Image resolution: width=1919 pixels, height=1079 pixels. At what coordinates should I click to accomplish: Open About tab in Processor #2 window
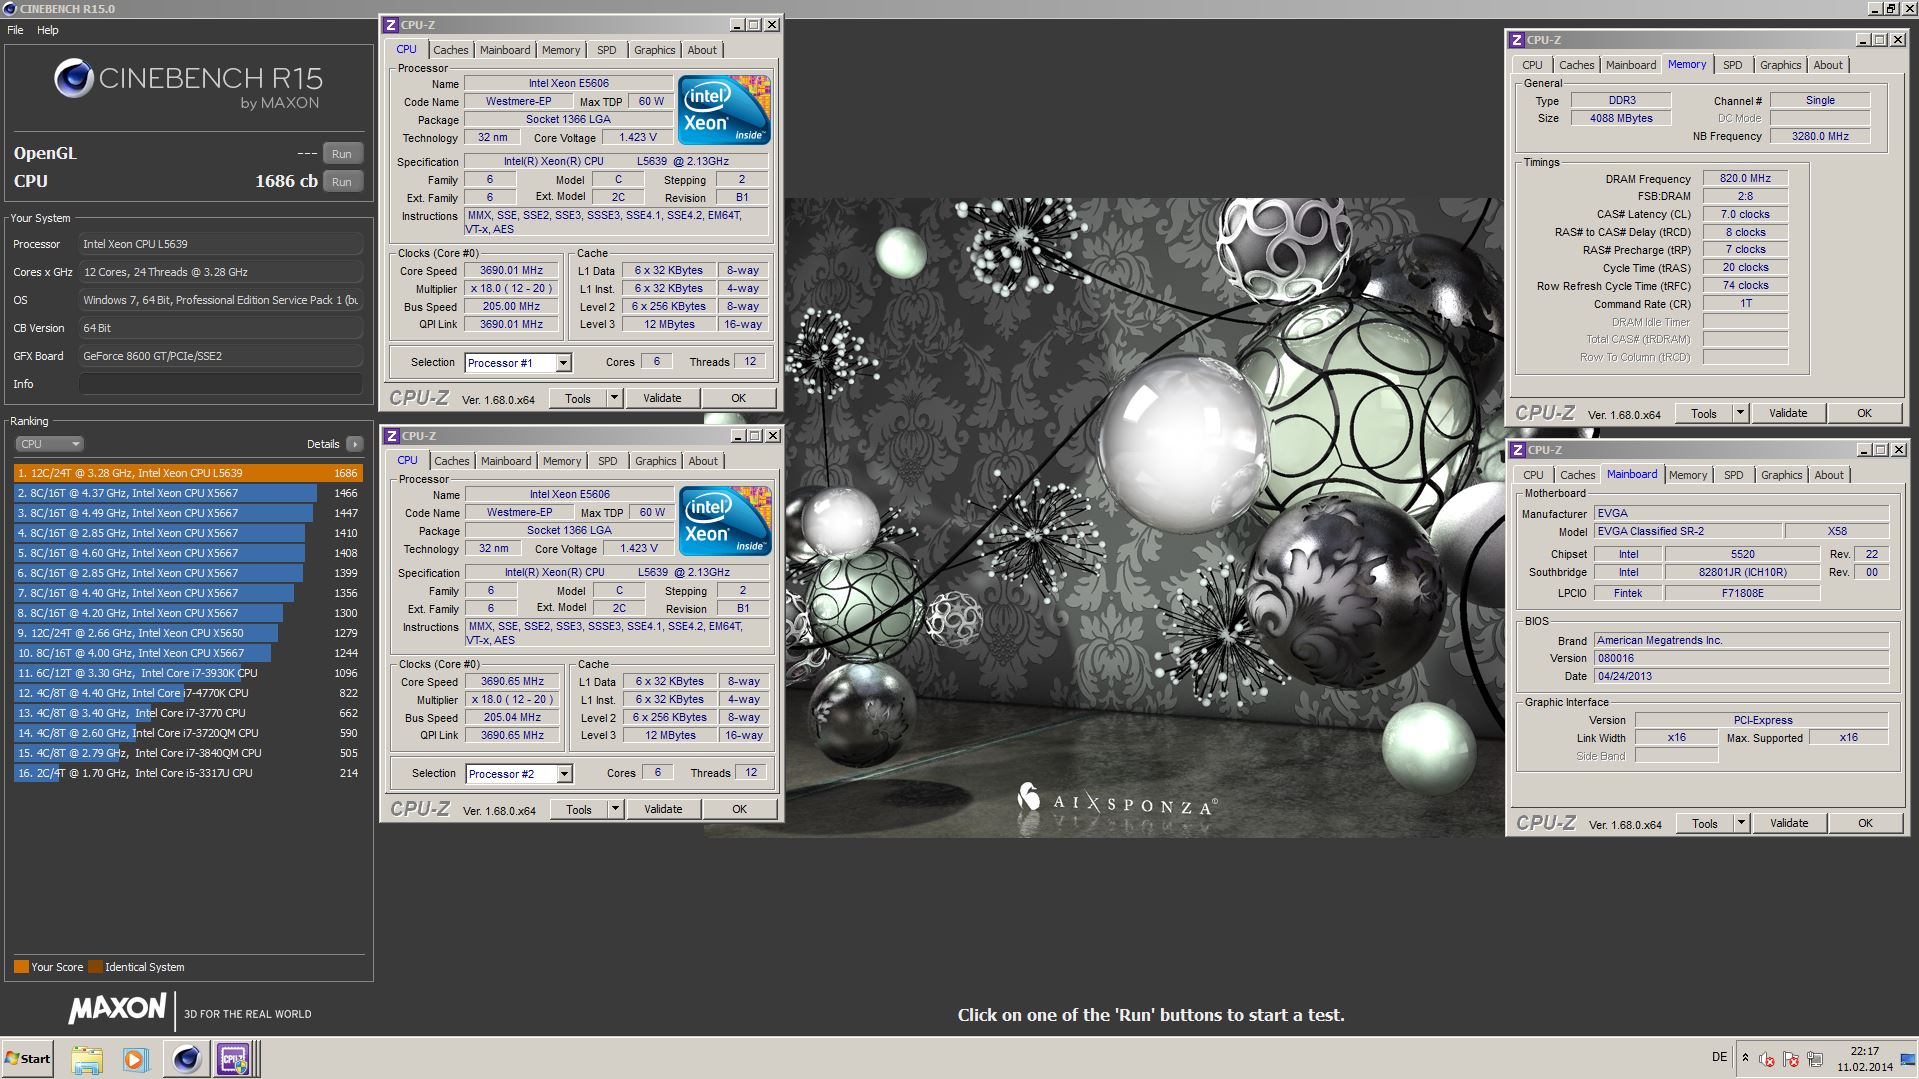point(703,461)
